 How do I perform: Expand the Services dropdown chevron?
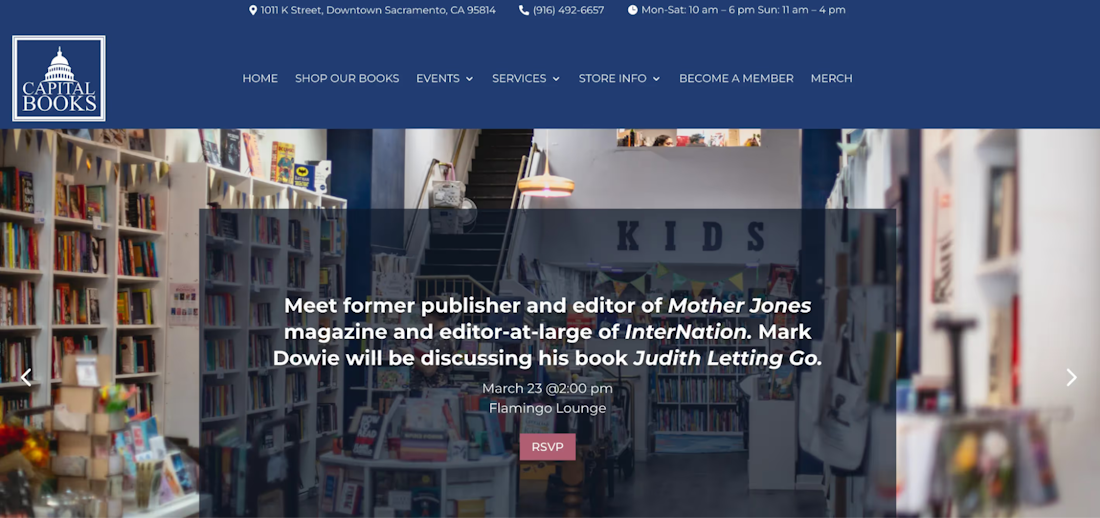(556, 79)
